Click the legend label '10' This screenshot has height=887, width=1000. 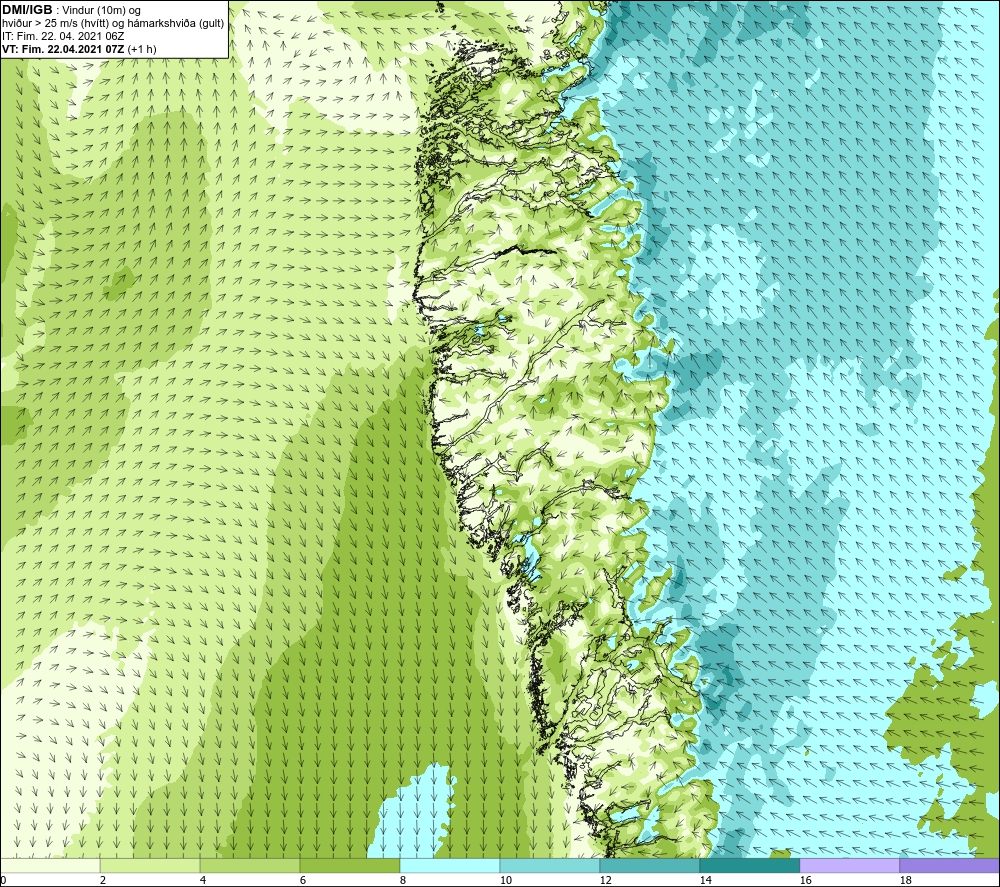tap(506, 881)
